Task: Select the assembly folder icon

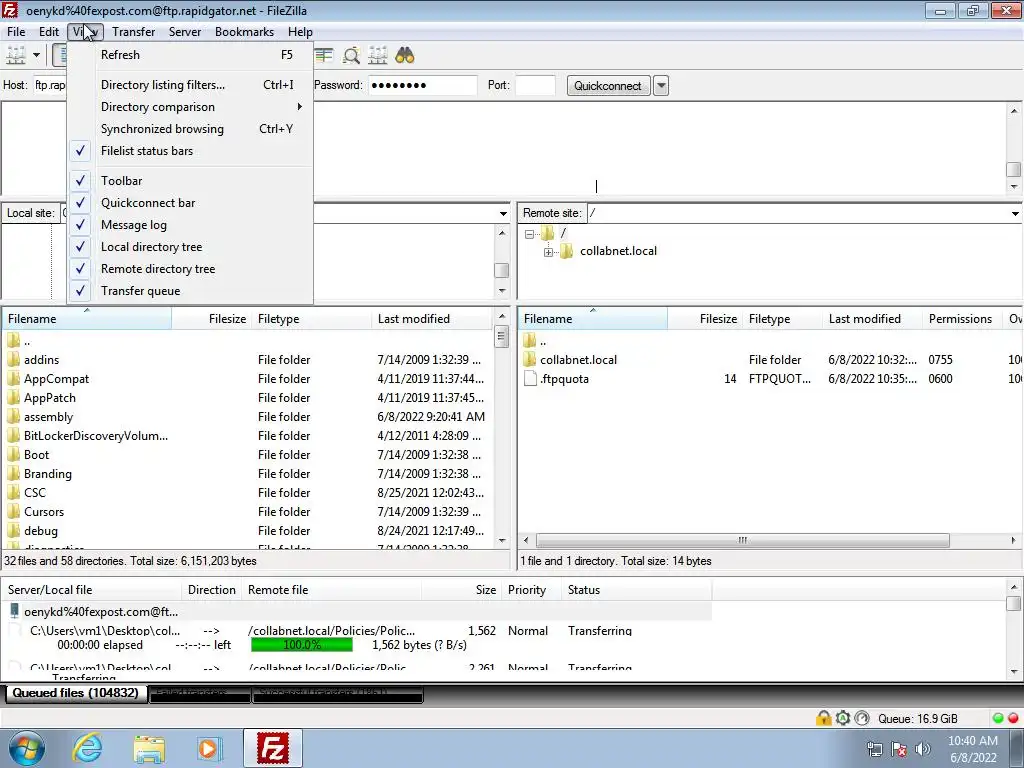Action: pos(13,416)
